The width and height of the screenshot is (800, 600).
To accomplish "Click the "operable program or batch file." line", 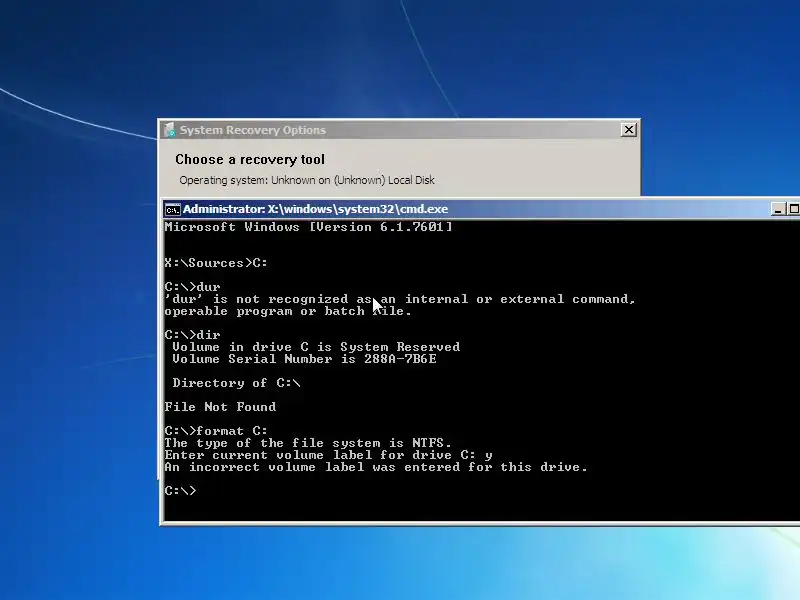I will tap(288, 311).
